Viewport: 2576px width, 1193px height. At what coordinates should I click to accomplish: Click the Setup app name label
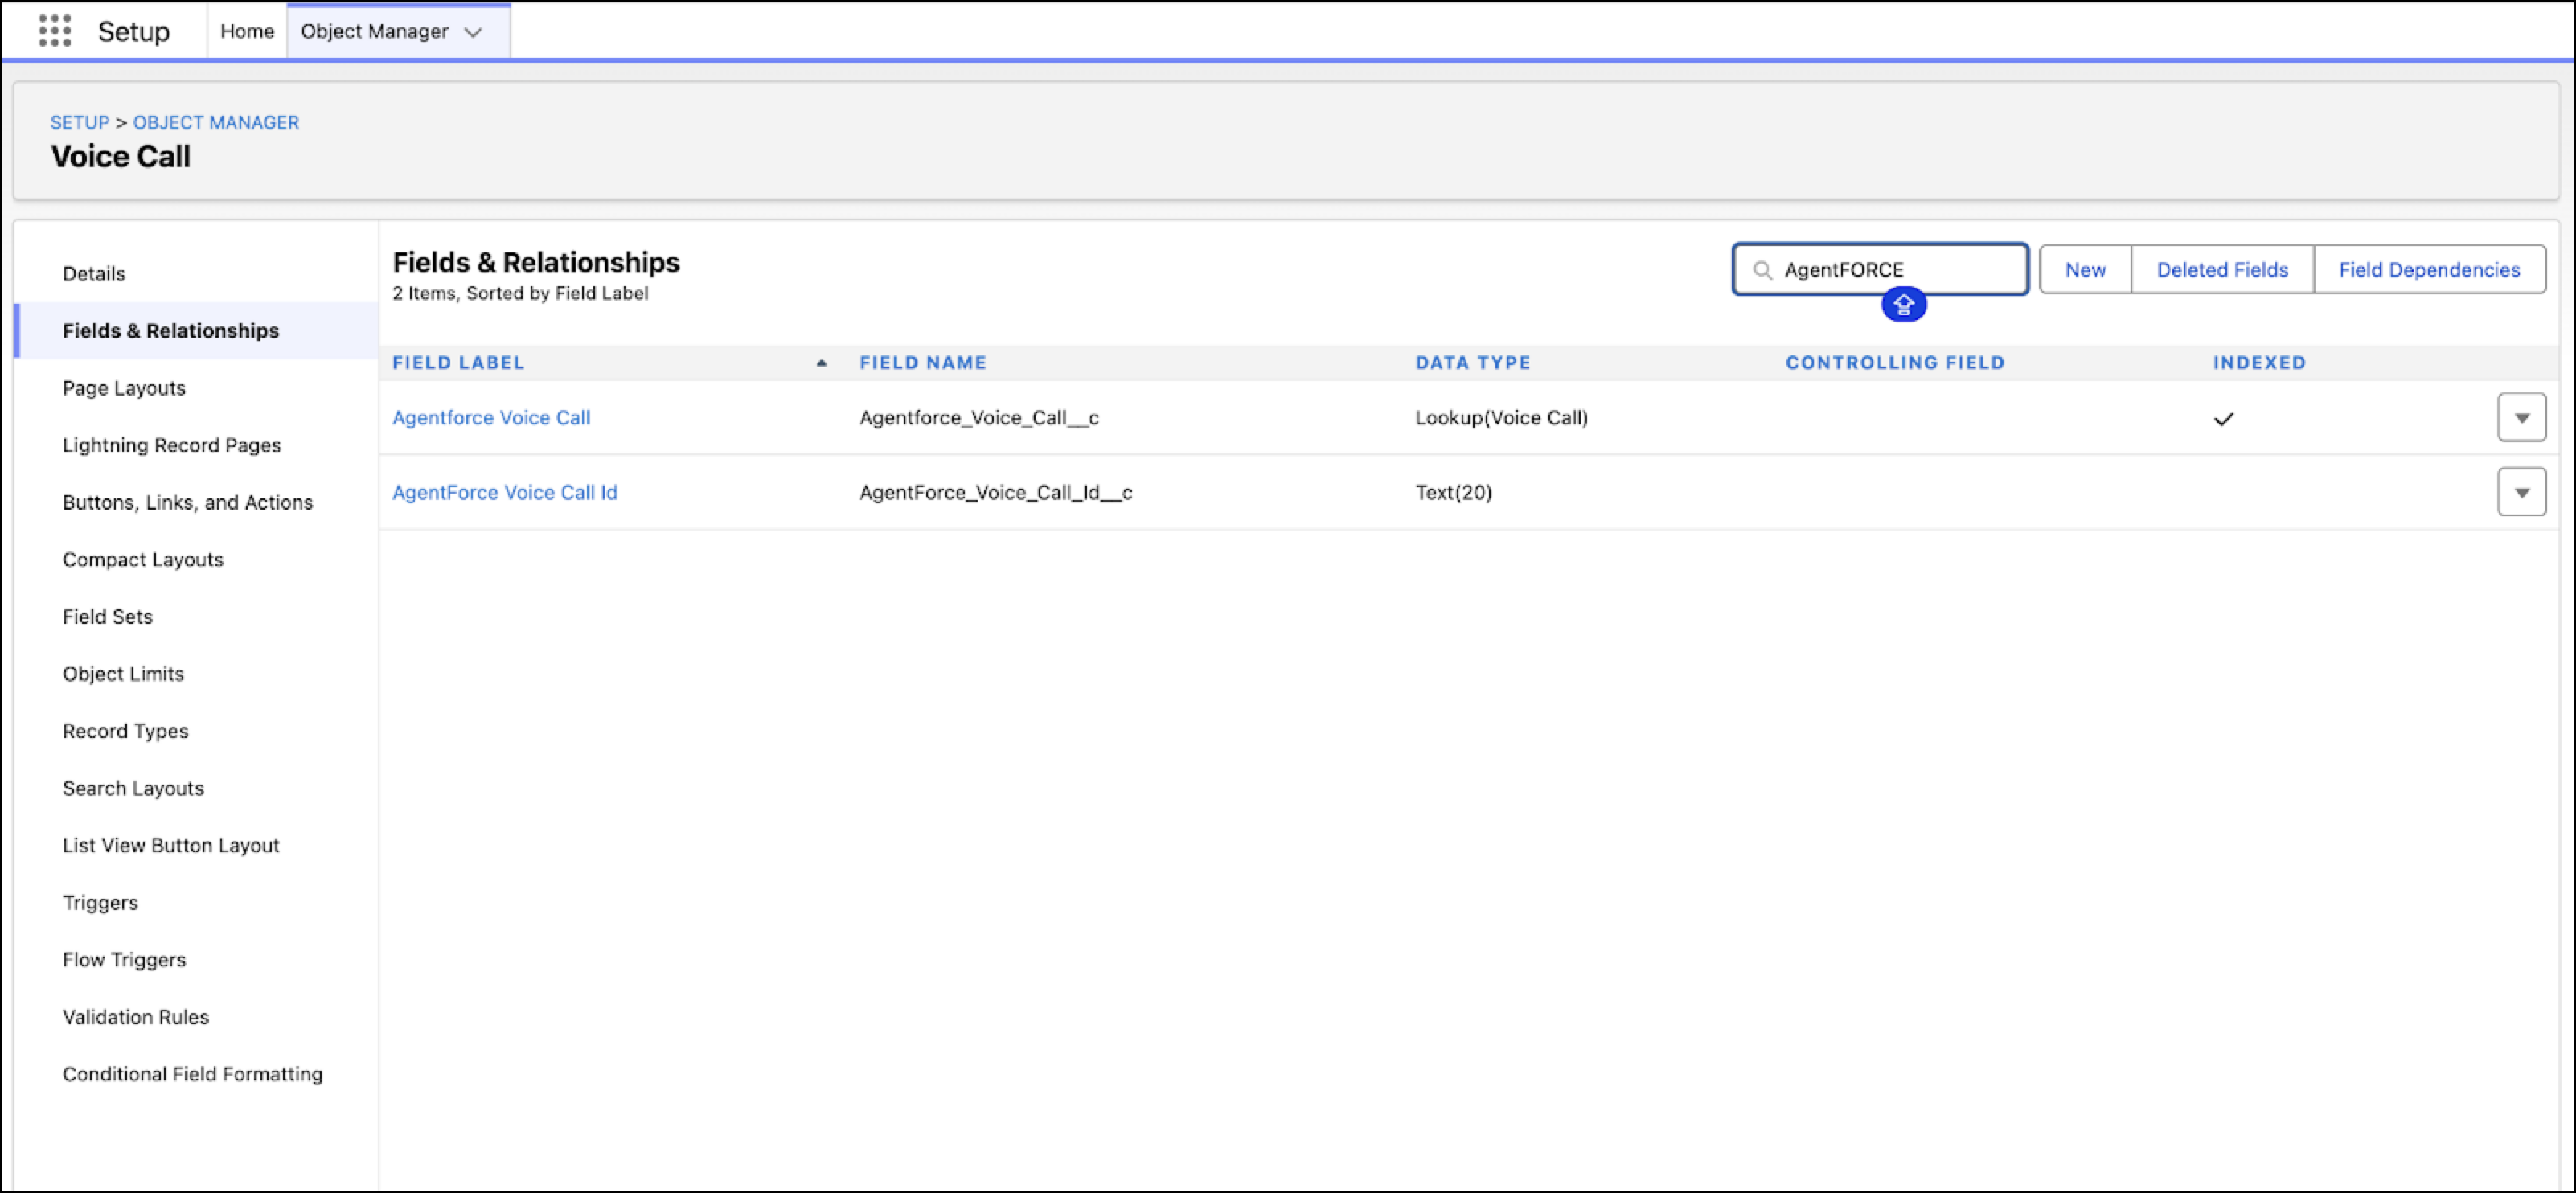(x=134, y=31)
